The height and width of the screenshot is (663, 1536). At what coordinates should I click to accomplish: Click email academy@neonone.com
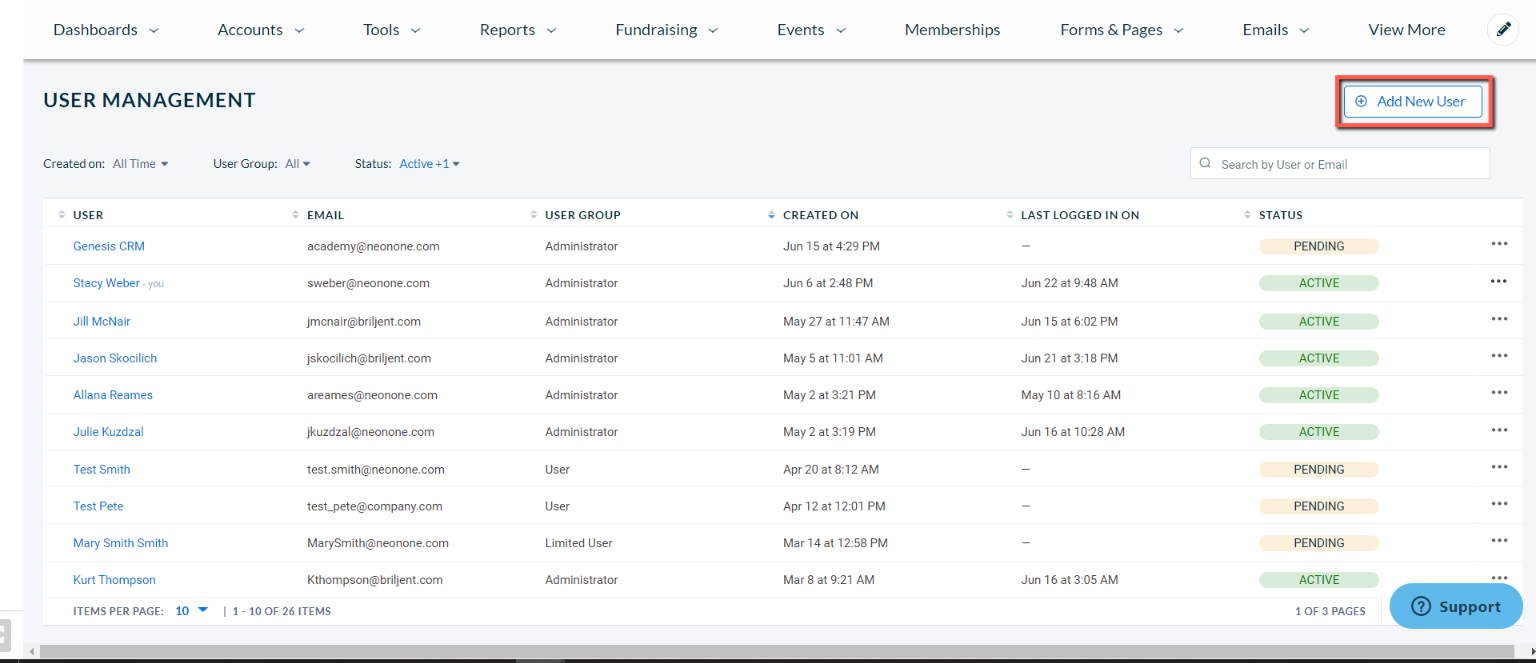373,246
